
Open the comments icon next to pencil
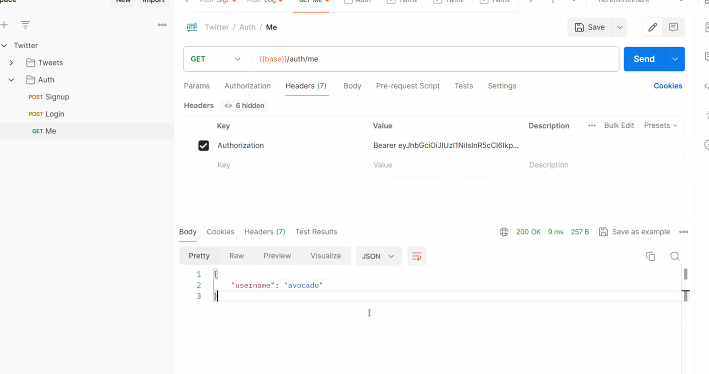pos(673,28)
